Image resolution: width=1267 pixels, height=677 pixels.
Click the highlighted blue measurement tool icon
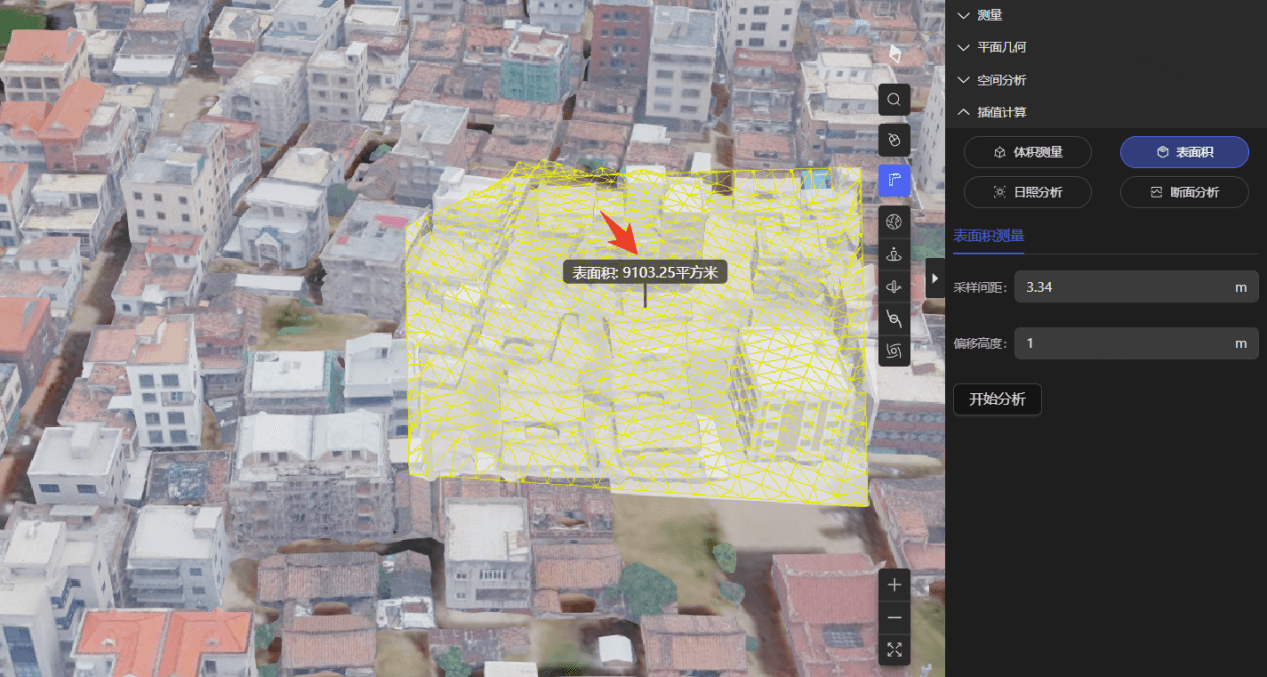point(894,181)
